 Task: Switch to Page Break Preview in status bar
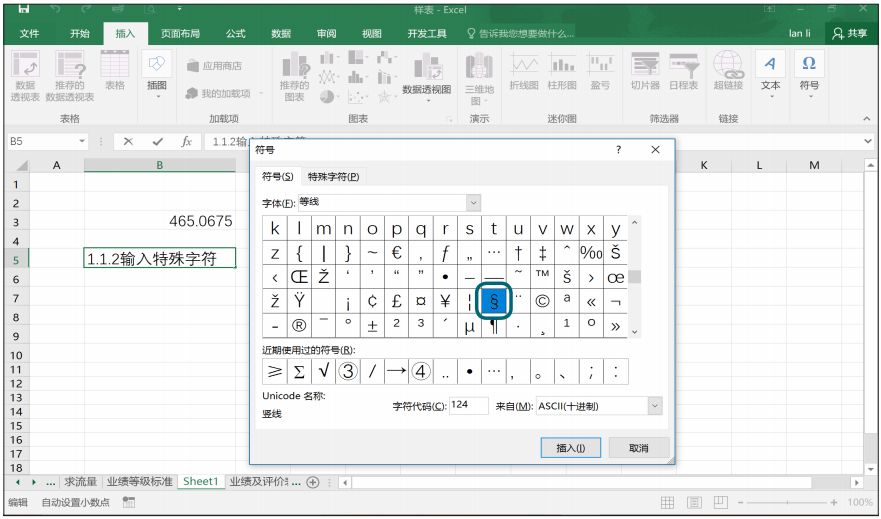tap(721, 502)
